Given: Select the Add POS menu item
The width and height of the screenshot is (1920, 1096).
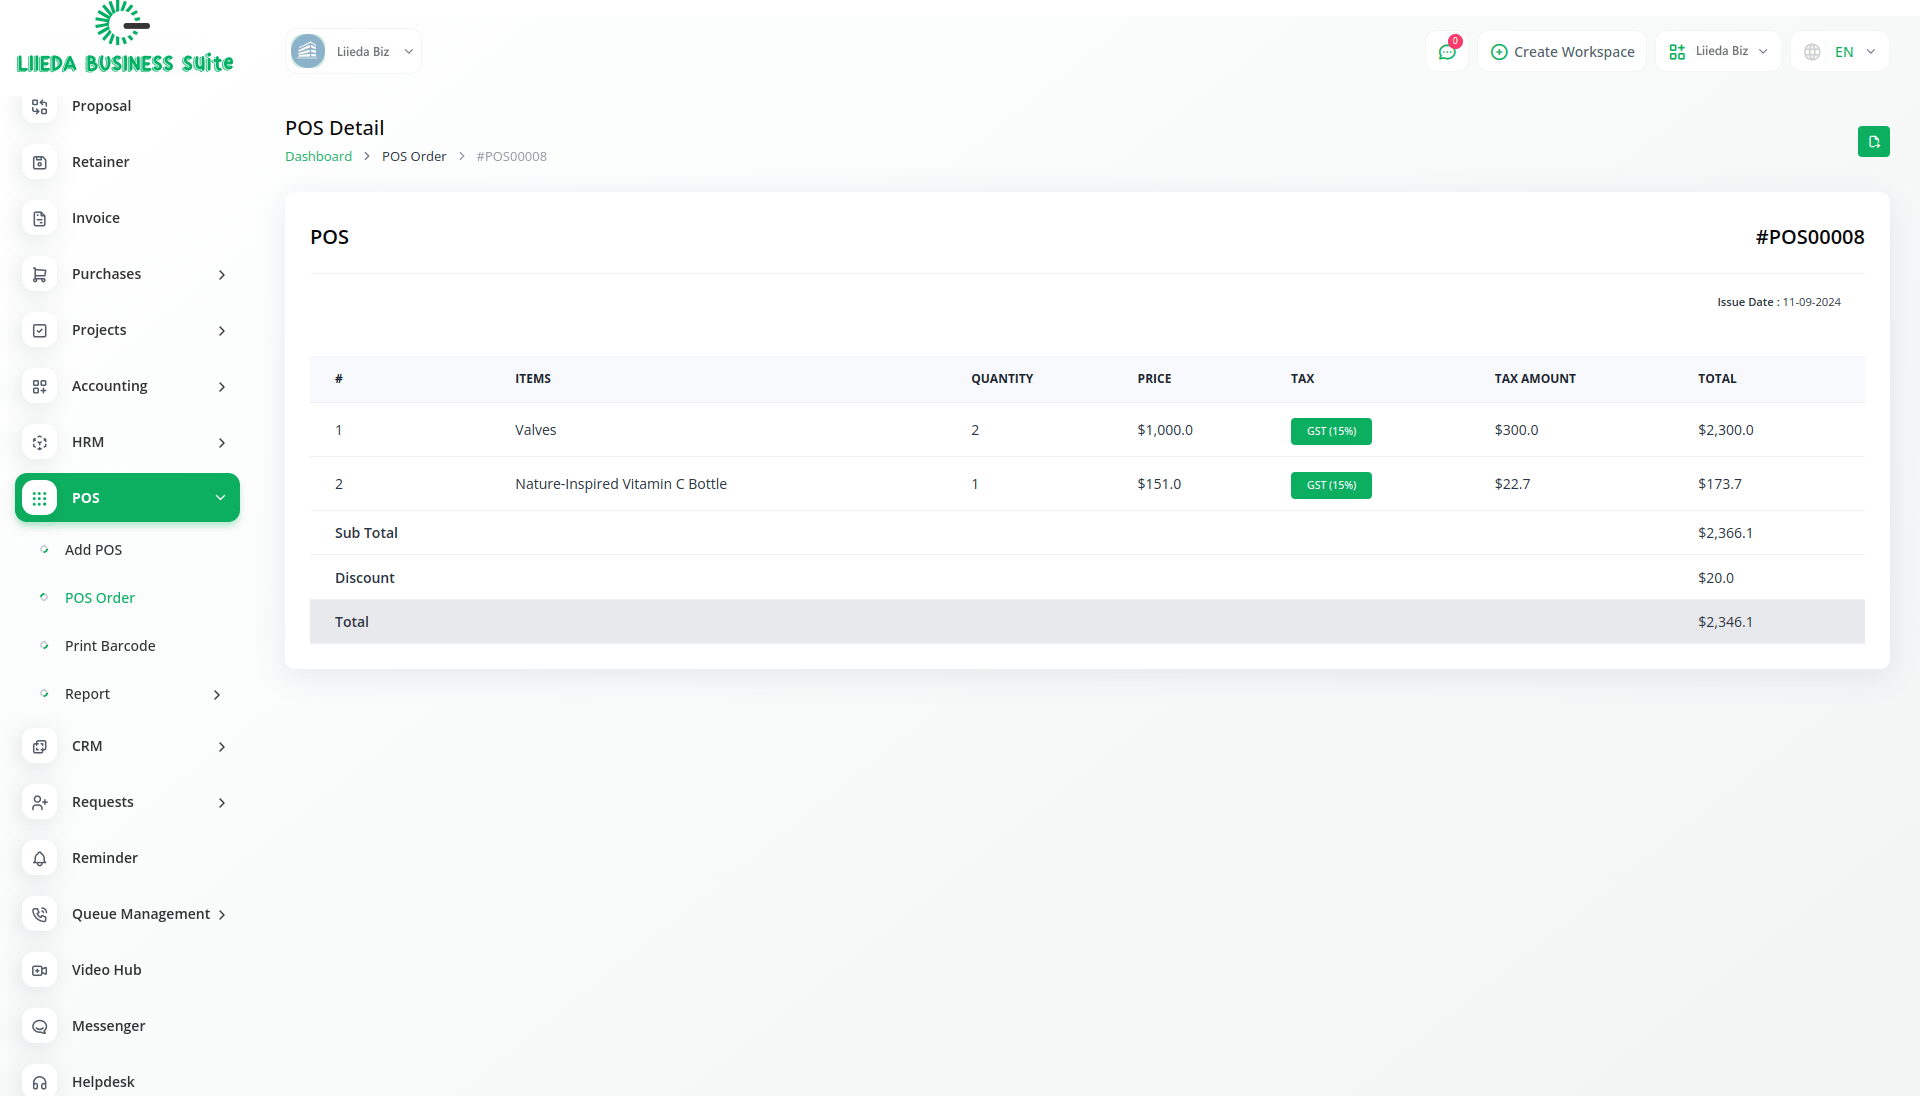Looking at the screenshot, I should [93, 550].
